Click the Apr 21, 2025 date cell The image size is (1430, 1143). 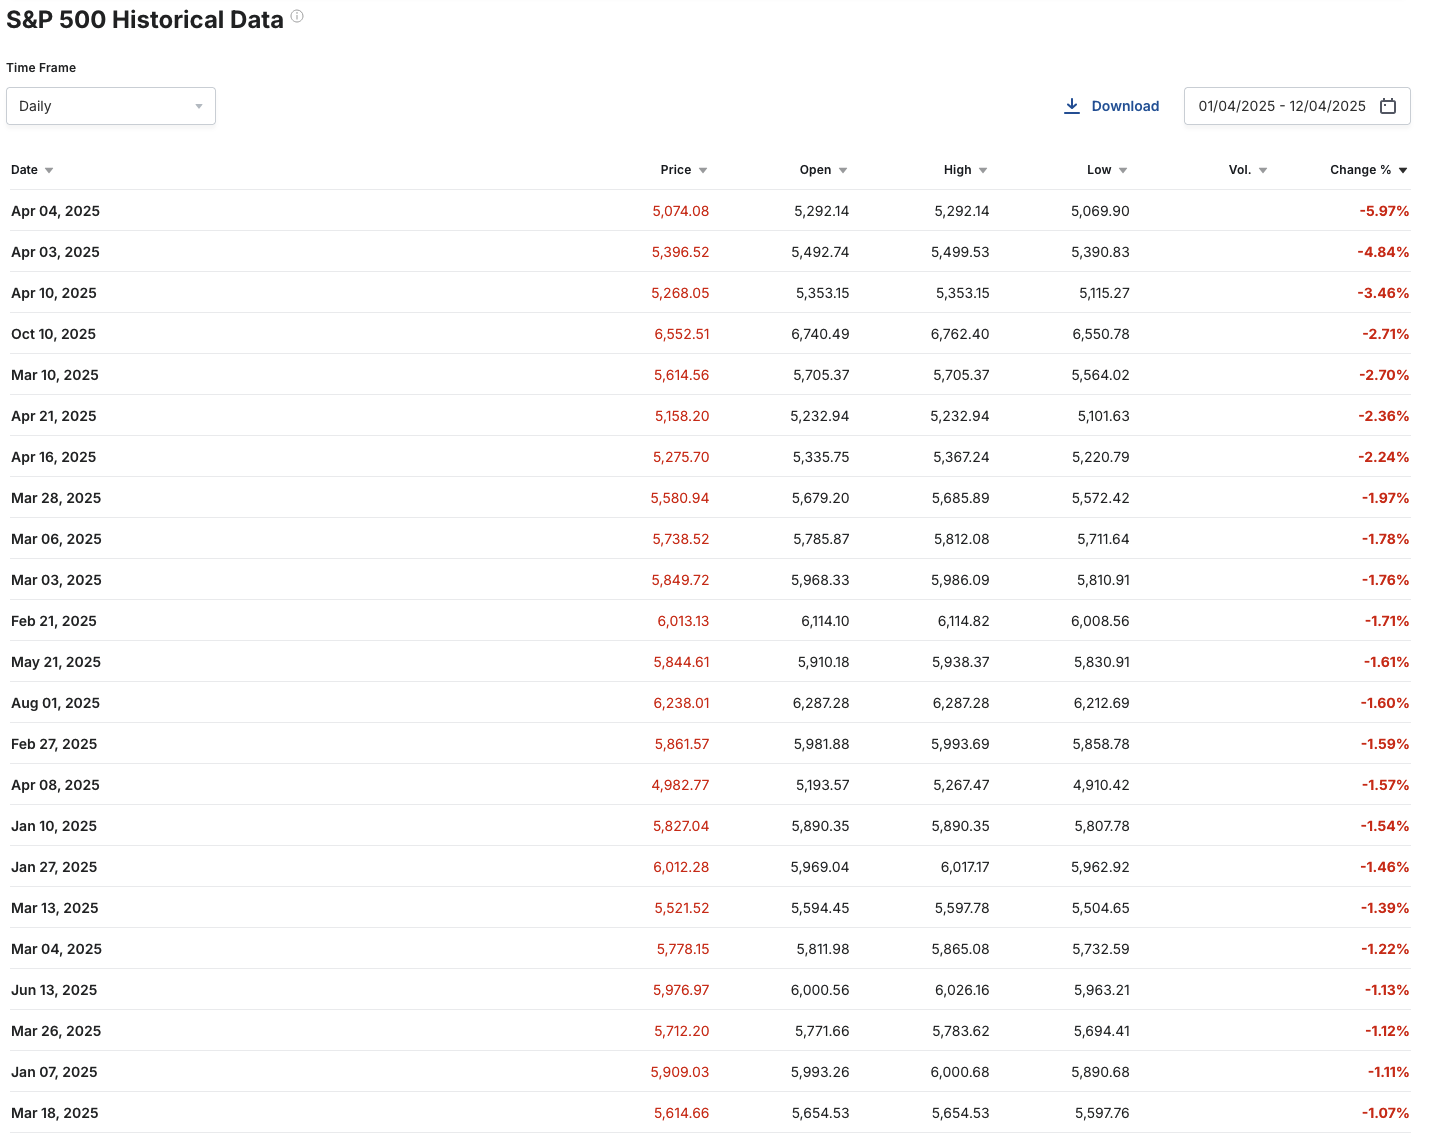click(x=54, y=416)
